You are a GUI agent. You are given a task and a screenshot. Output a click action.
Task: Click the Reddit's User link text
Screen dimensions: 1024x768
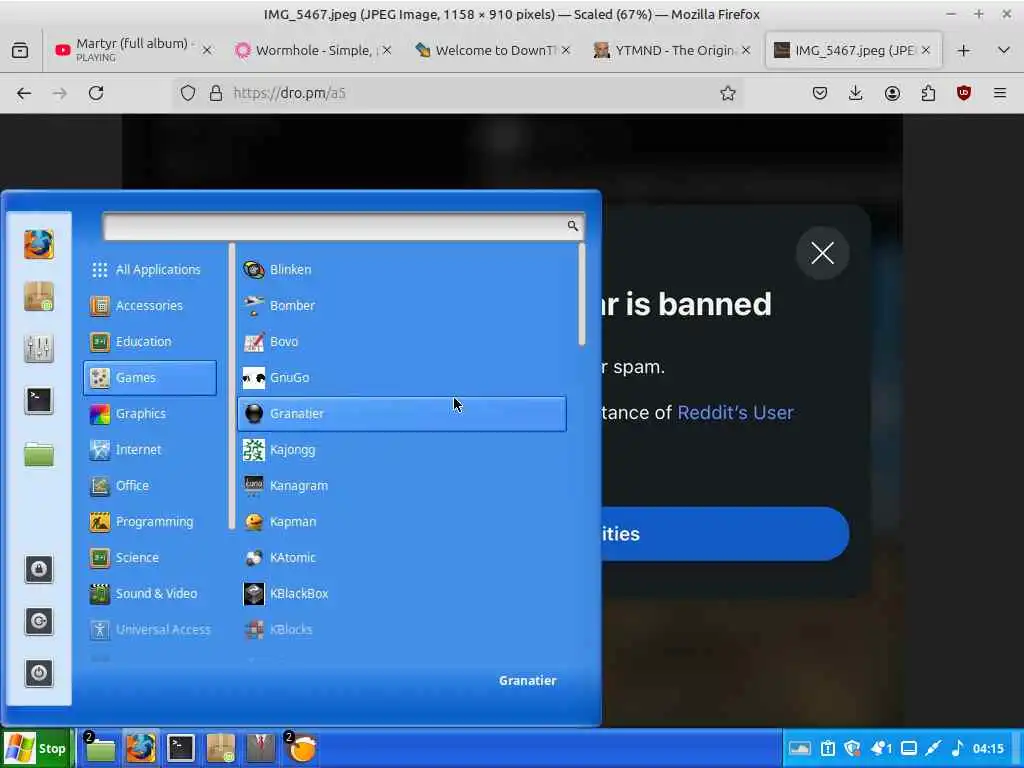coord(735,413)
